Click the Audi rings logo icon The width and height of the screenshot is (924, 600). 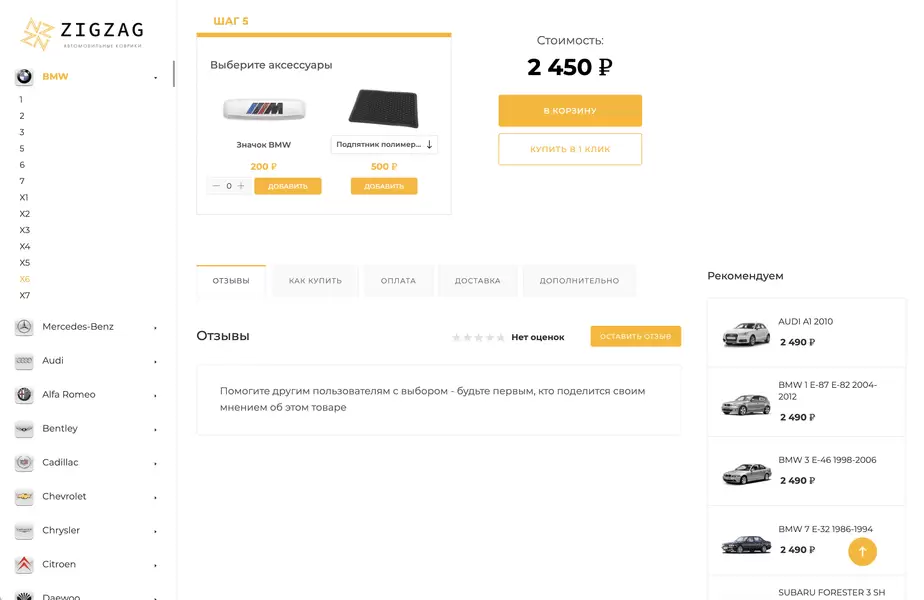24,361
